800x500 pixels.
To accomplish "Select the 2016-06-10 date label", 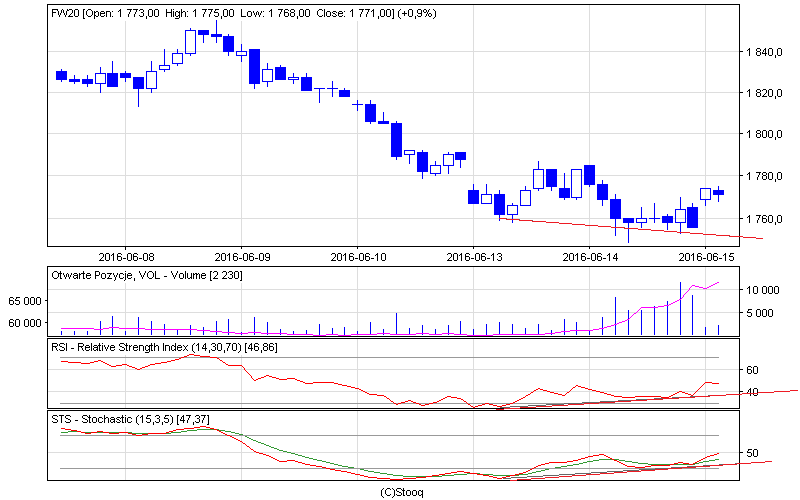I will (x=358, y=257).
